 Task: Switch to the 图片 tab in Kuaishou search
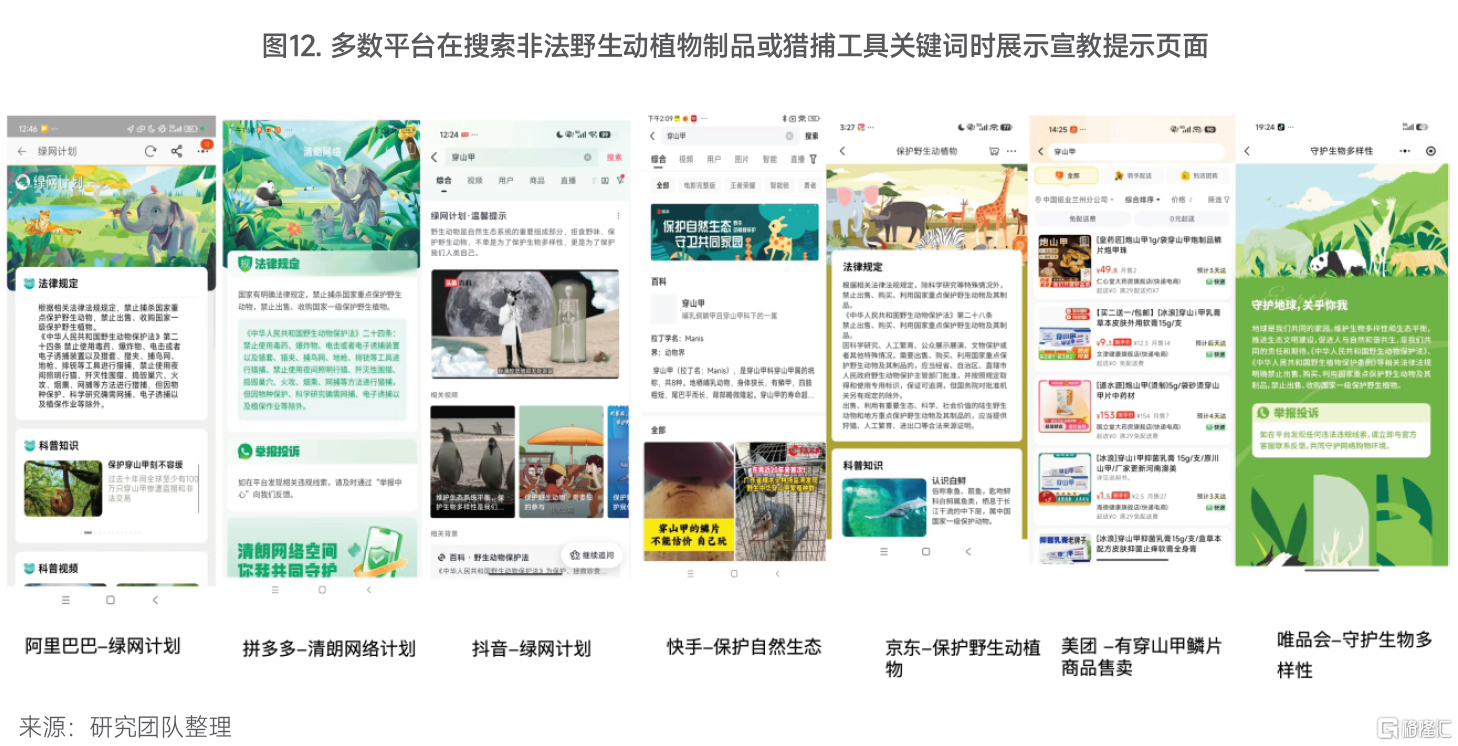pos(741,159)
